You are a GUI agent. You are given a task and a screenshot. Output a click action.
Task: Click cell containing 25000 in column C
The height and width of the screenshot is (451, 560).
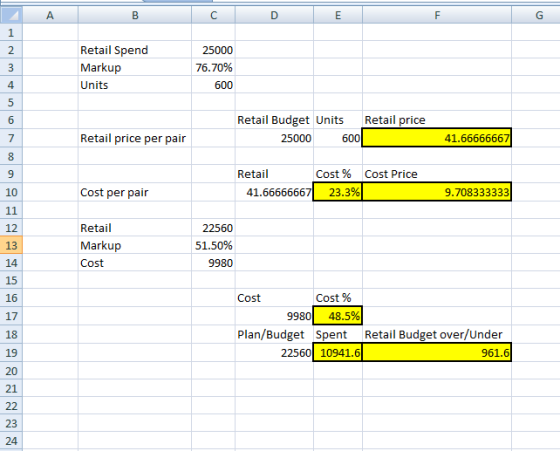pyautogui.click(x=213, y=50)
